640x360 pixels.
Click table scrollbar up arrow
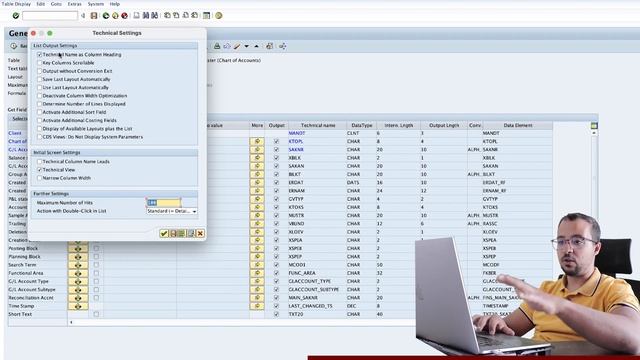click(x=594, y=133)
